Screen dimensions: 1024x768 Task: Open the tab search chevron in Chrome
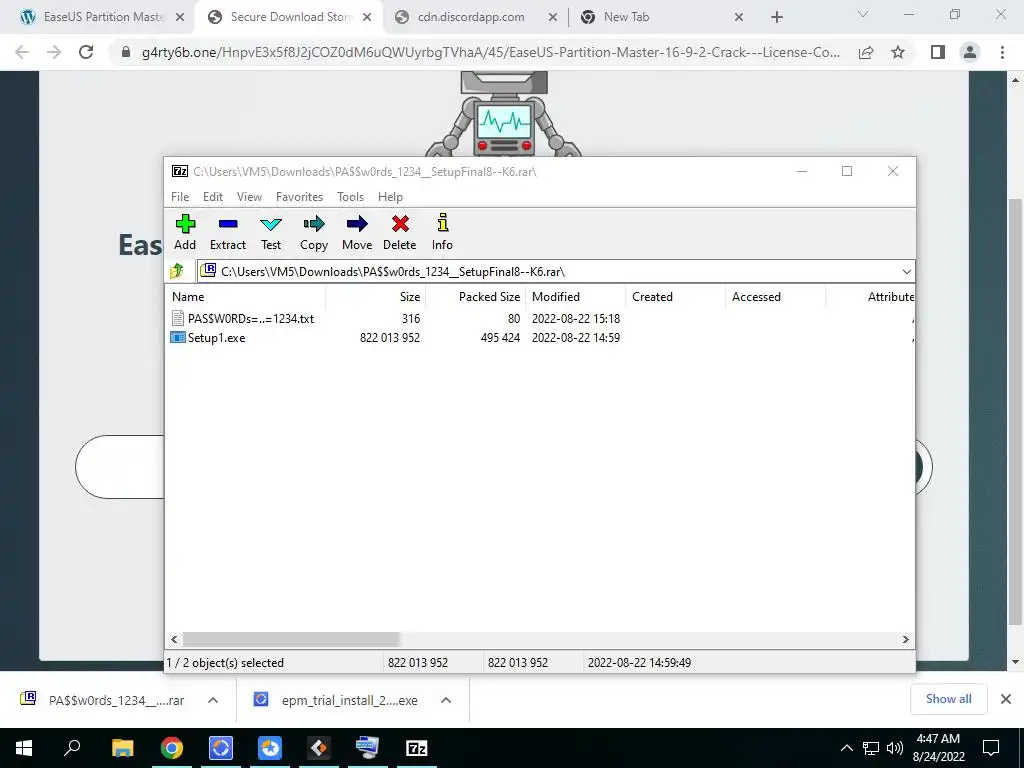pos(863,14)
